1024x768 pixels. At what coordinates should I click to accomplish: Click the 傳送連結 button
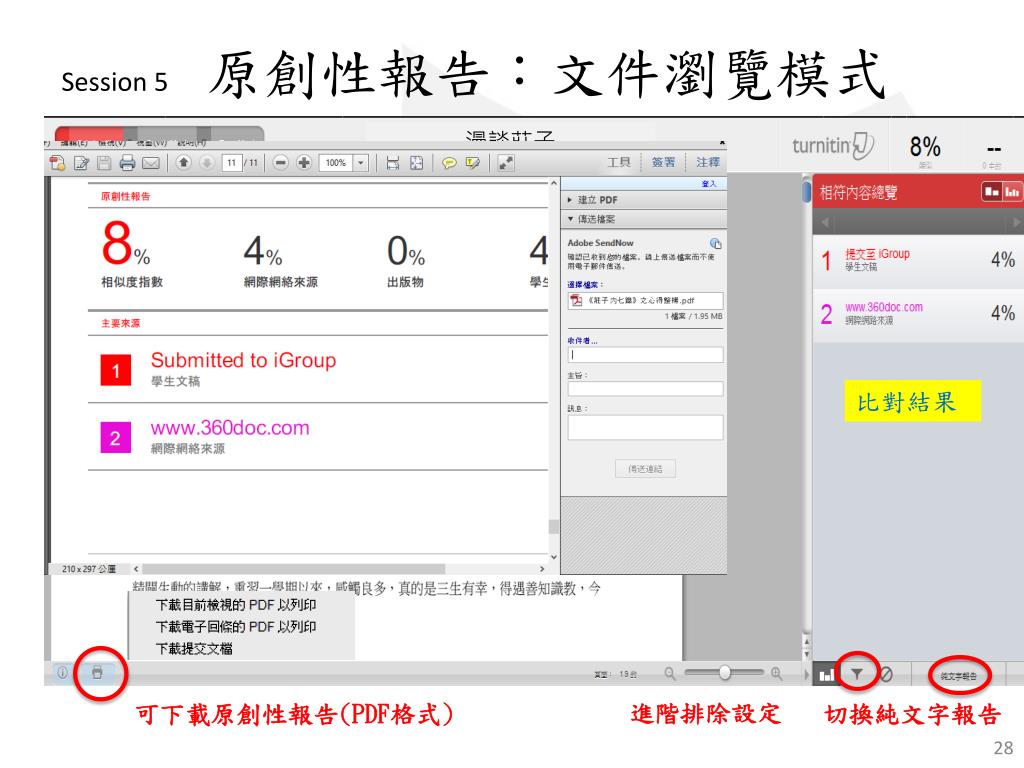(x=645, y=469)
